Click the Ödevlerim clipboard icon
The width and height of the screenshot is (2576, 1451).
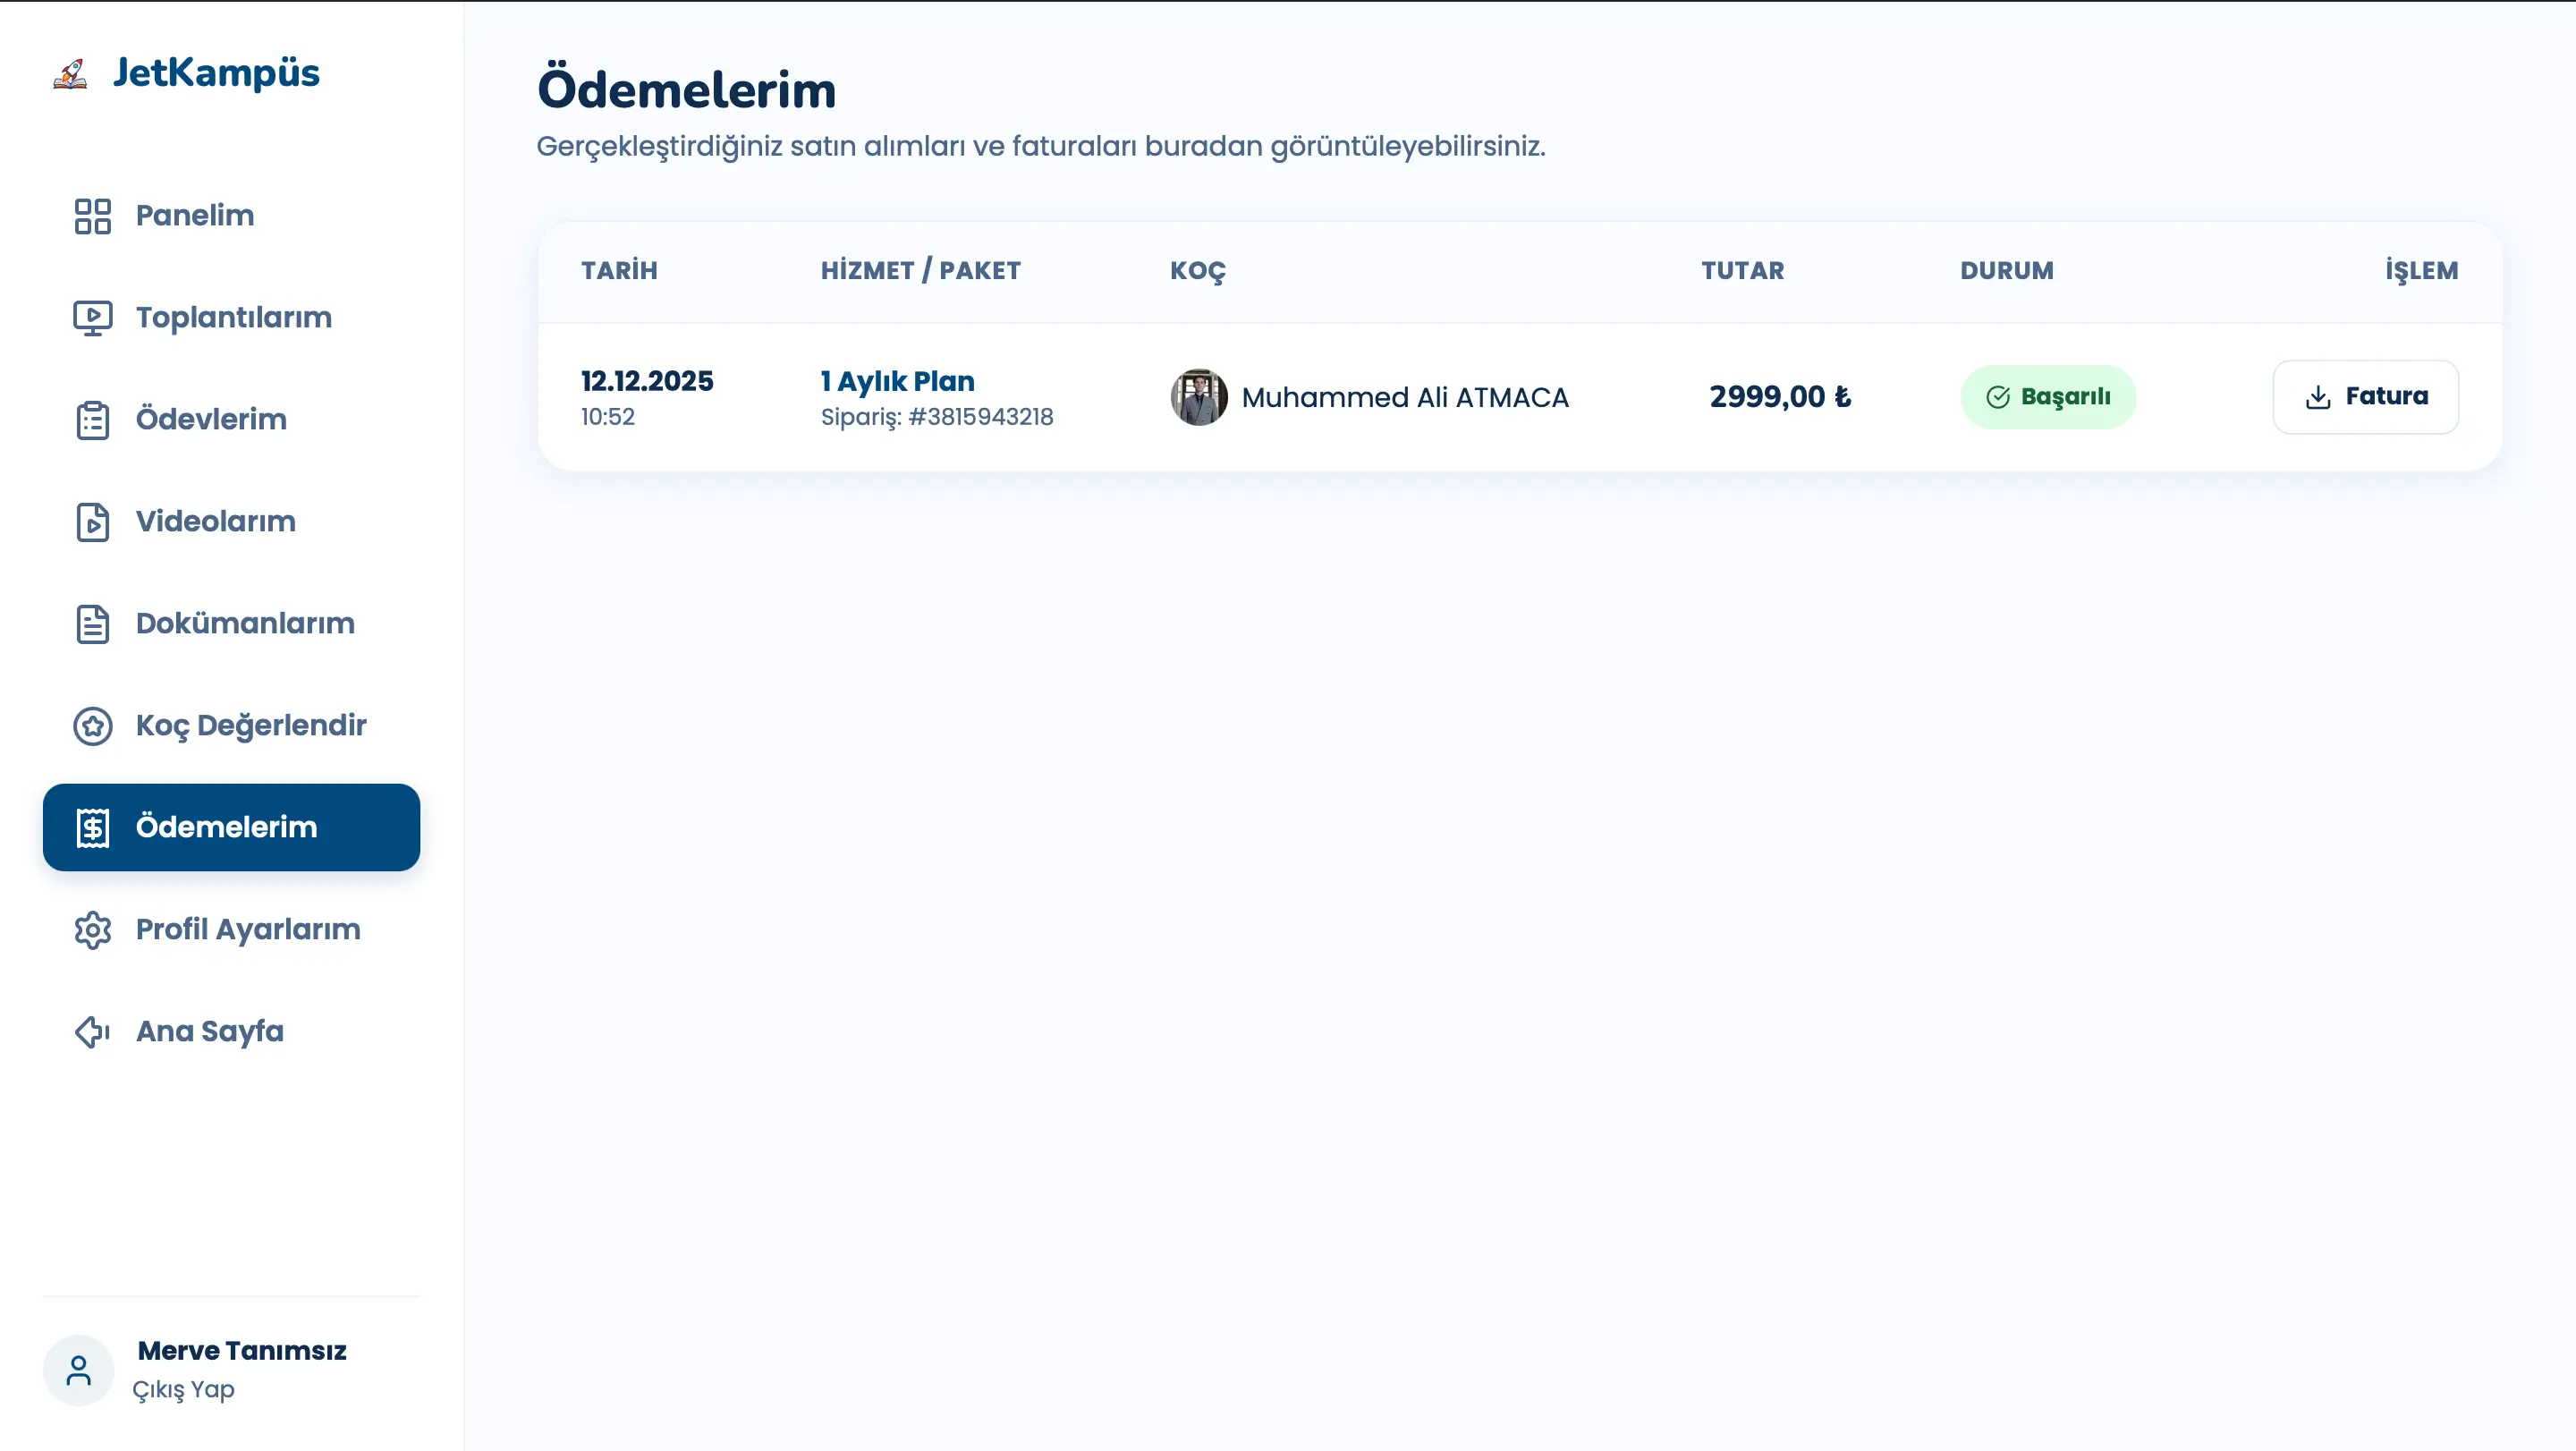tap(92, 420)
